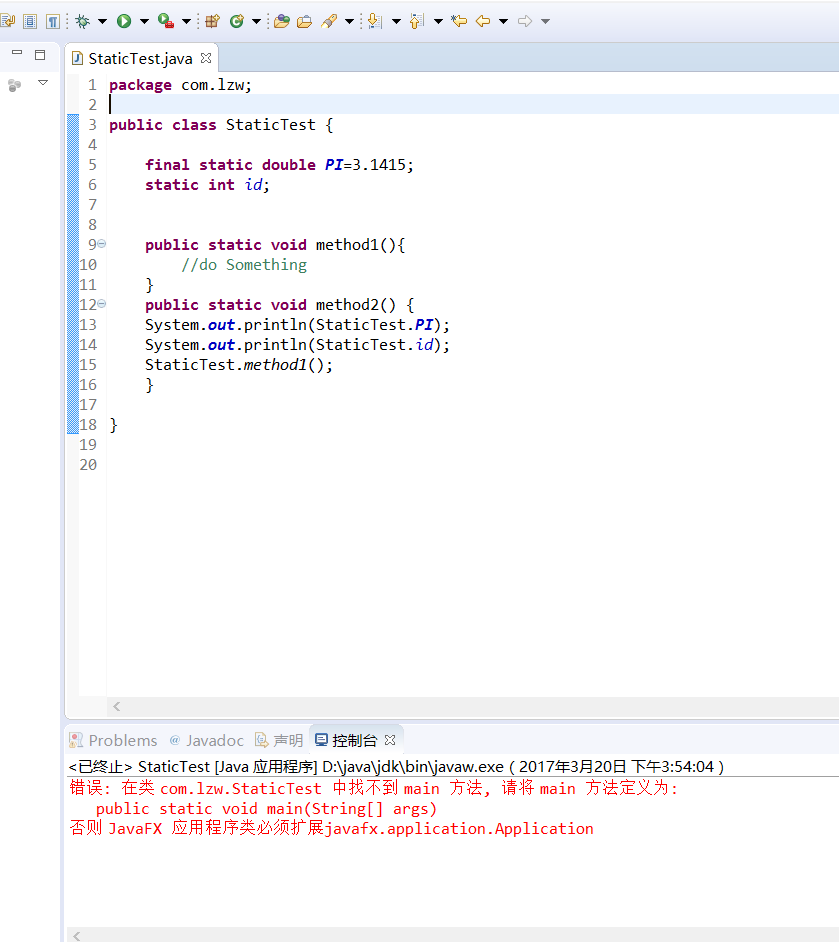Switch to the 声明 tab

click(279, 740)
